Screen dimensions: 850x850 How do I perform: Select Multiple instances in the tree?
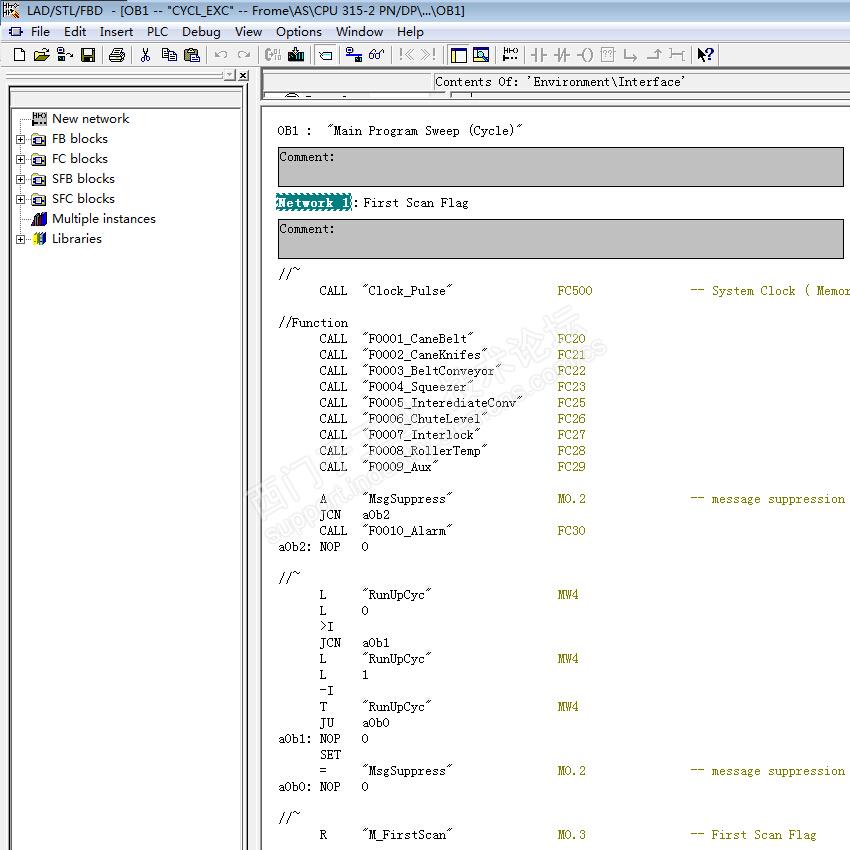click(x=103, y=219)
